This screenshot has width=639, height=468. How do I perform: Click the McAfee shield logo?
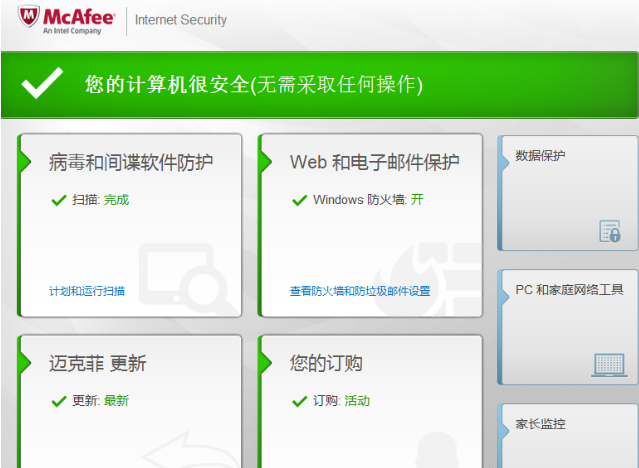pos(29,19)
